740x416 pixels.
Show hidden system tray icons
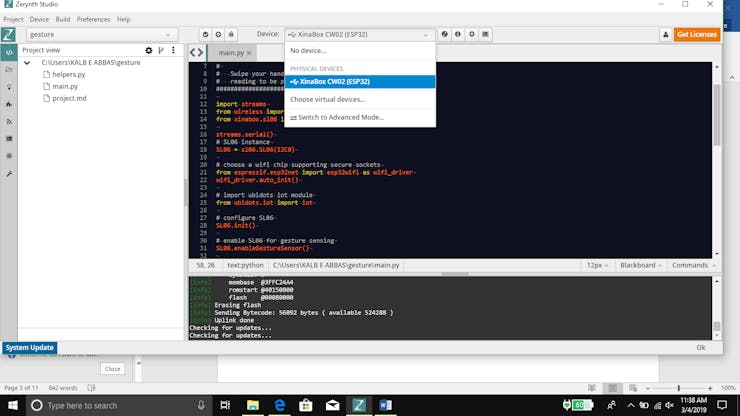[631, 405]
